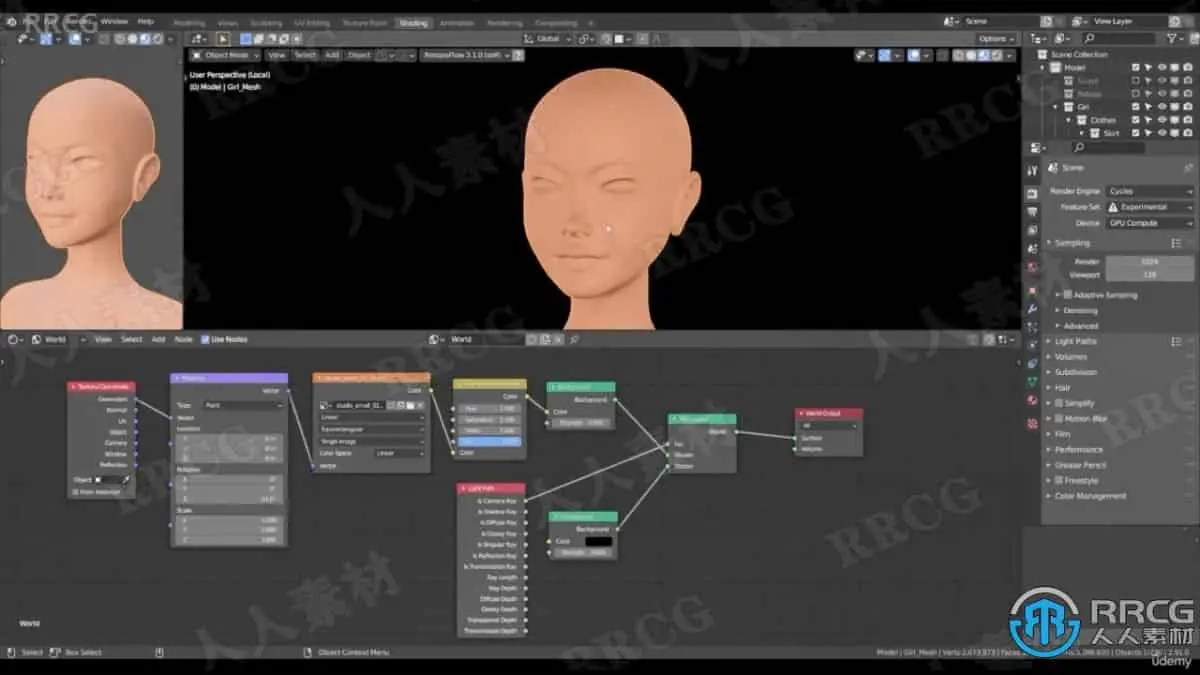Image resolution: width=1200 pixels, height=675 pixels.
Task: Click the pin icon in node editor header
Action: pyautogui.click(x=575, y=339)
